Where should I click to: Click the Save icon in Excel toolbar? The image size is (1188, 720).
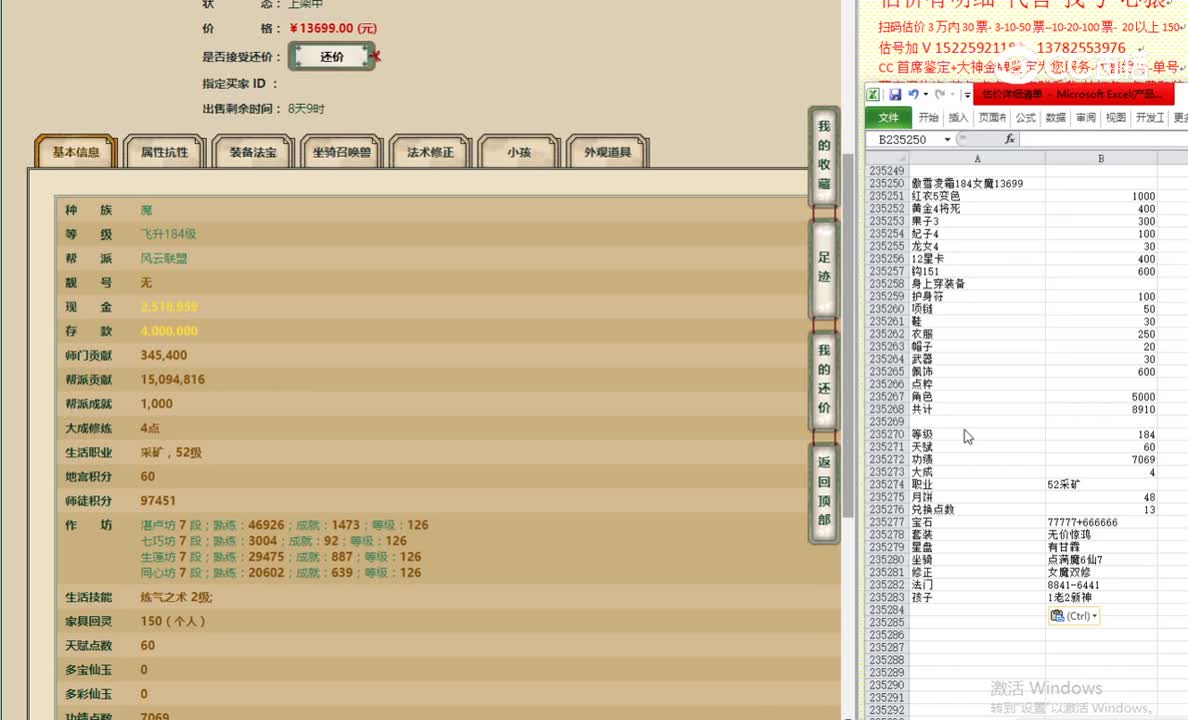[x=895, y=94]
